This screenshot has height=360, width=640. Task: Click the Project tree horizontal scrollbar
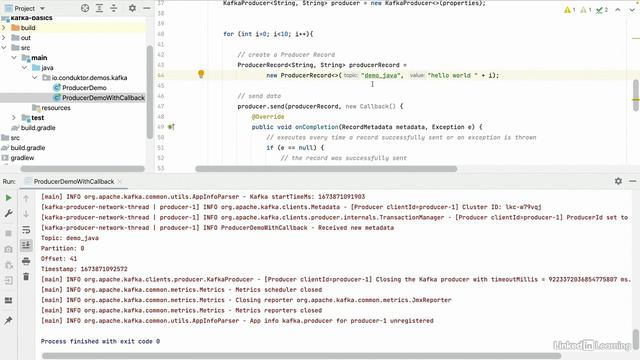83,169
